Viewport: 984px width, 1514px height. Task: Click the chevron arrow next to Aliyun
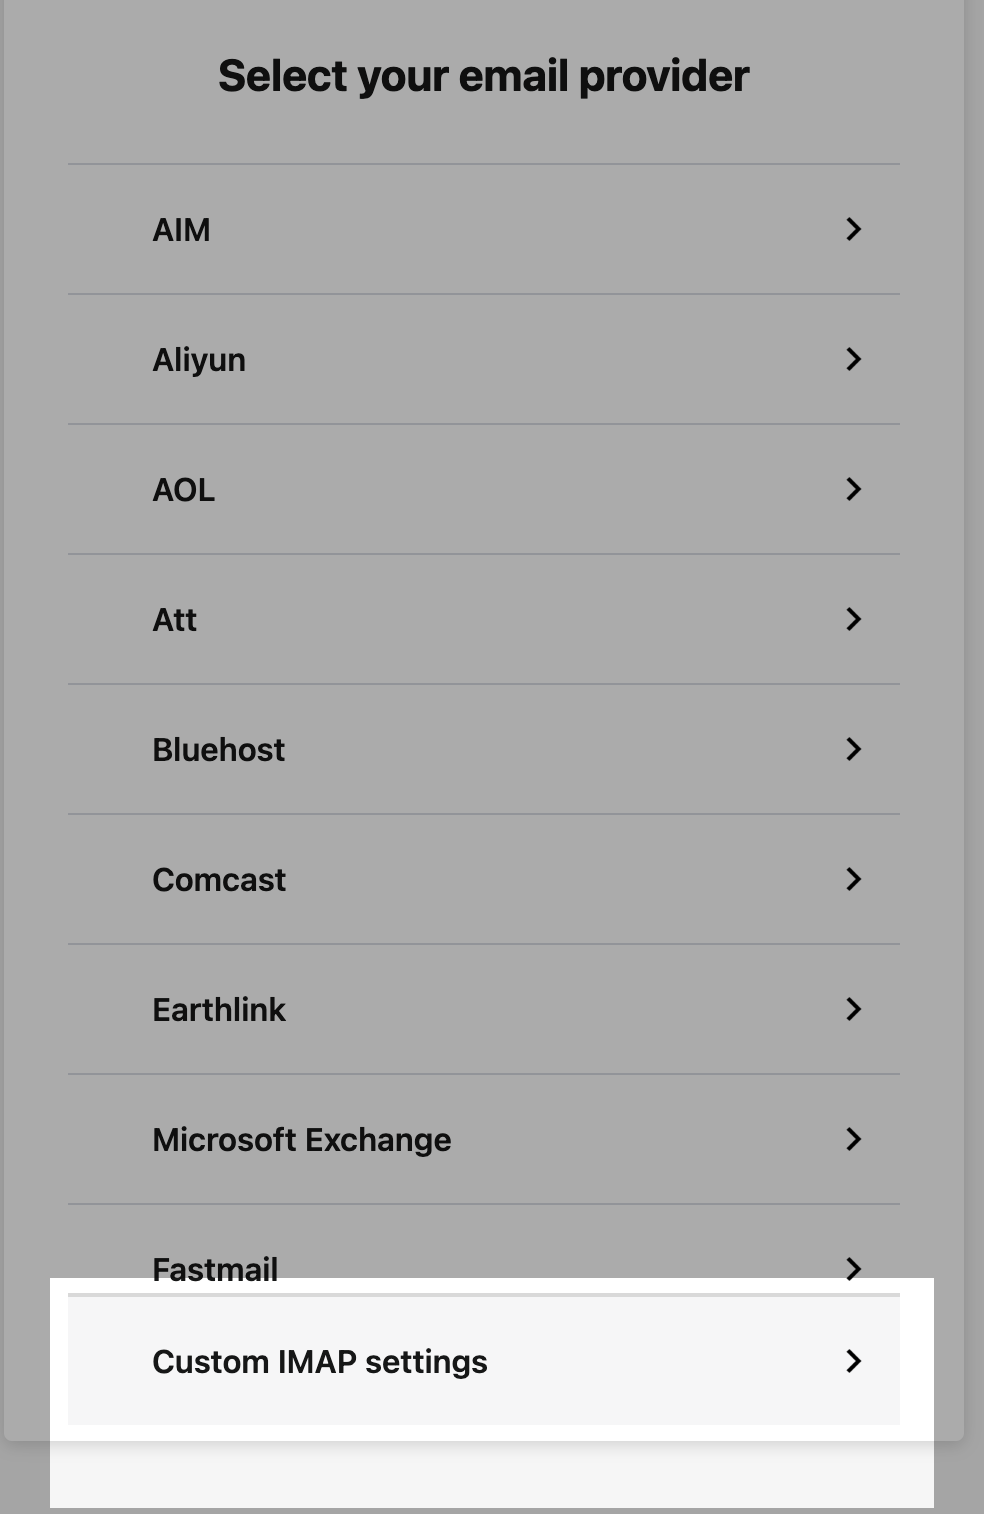tap(853, 359)
